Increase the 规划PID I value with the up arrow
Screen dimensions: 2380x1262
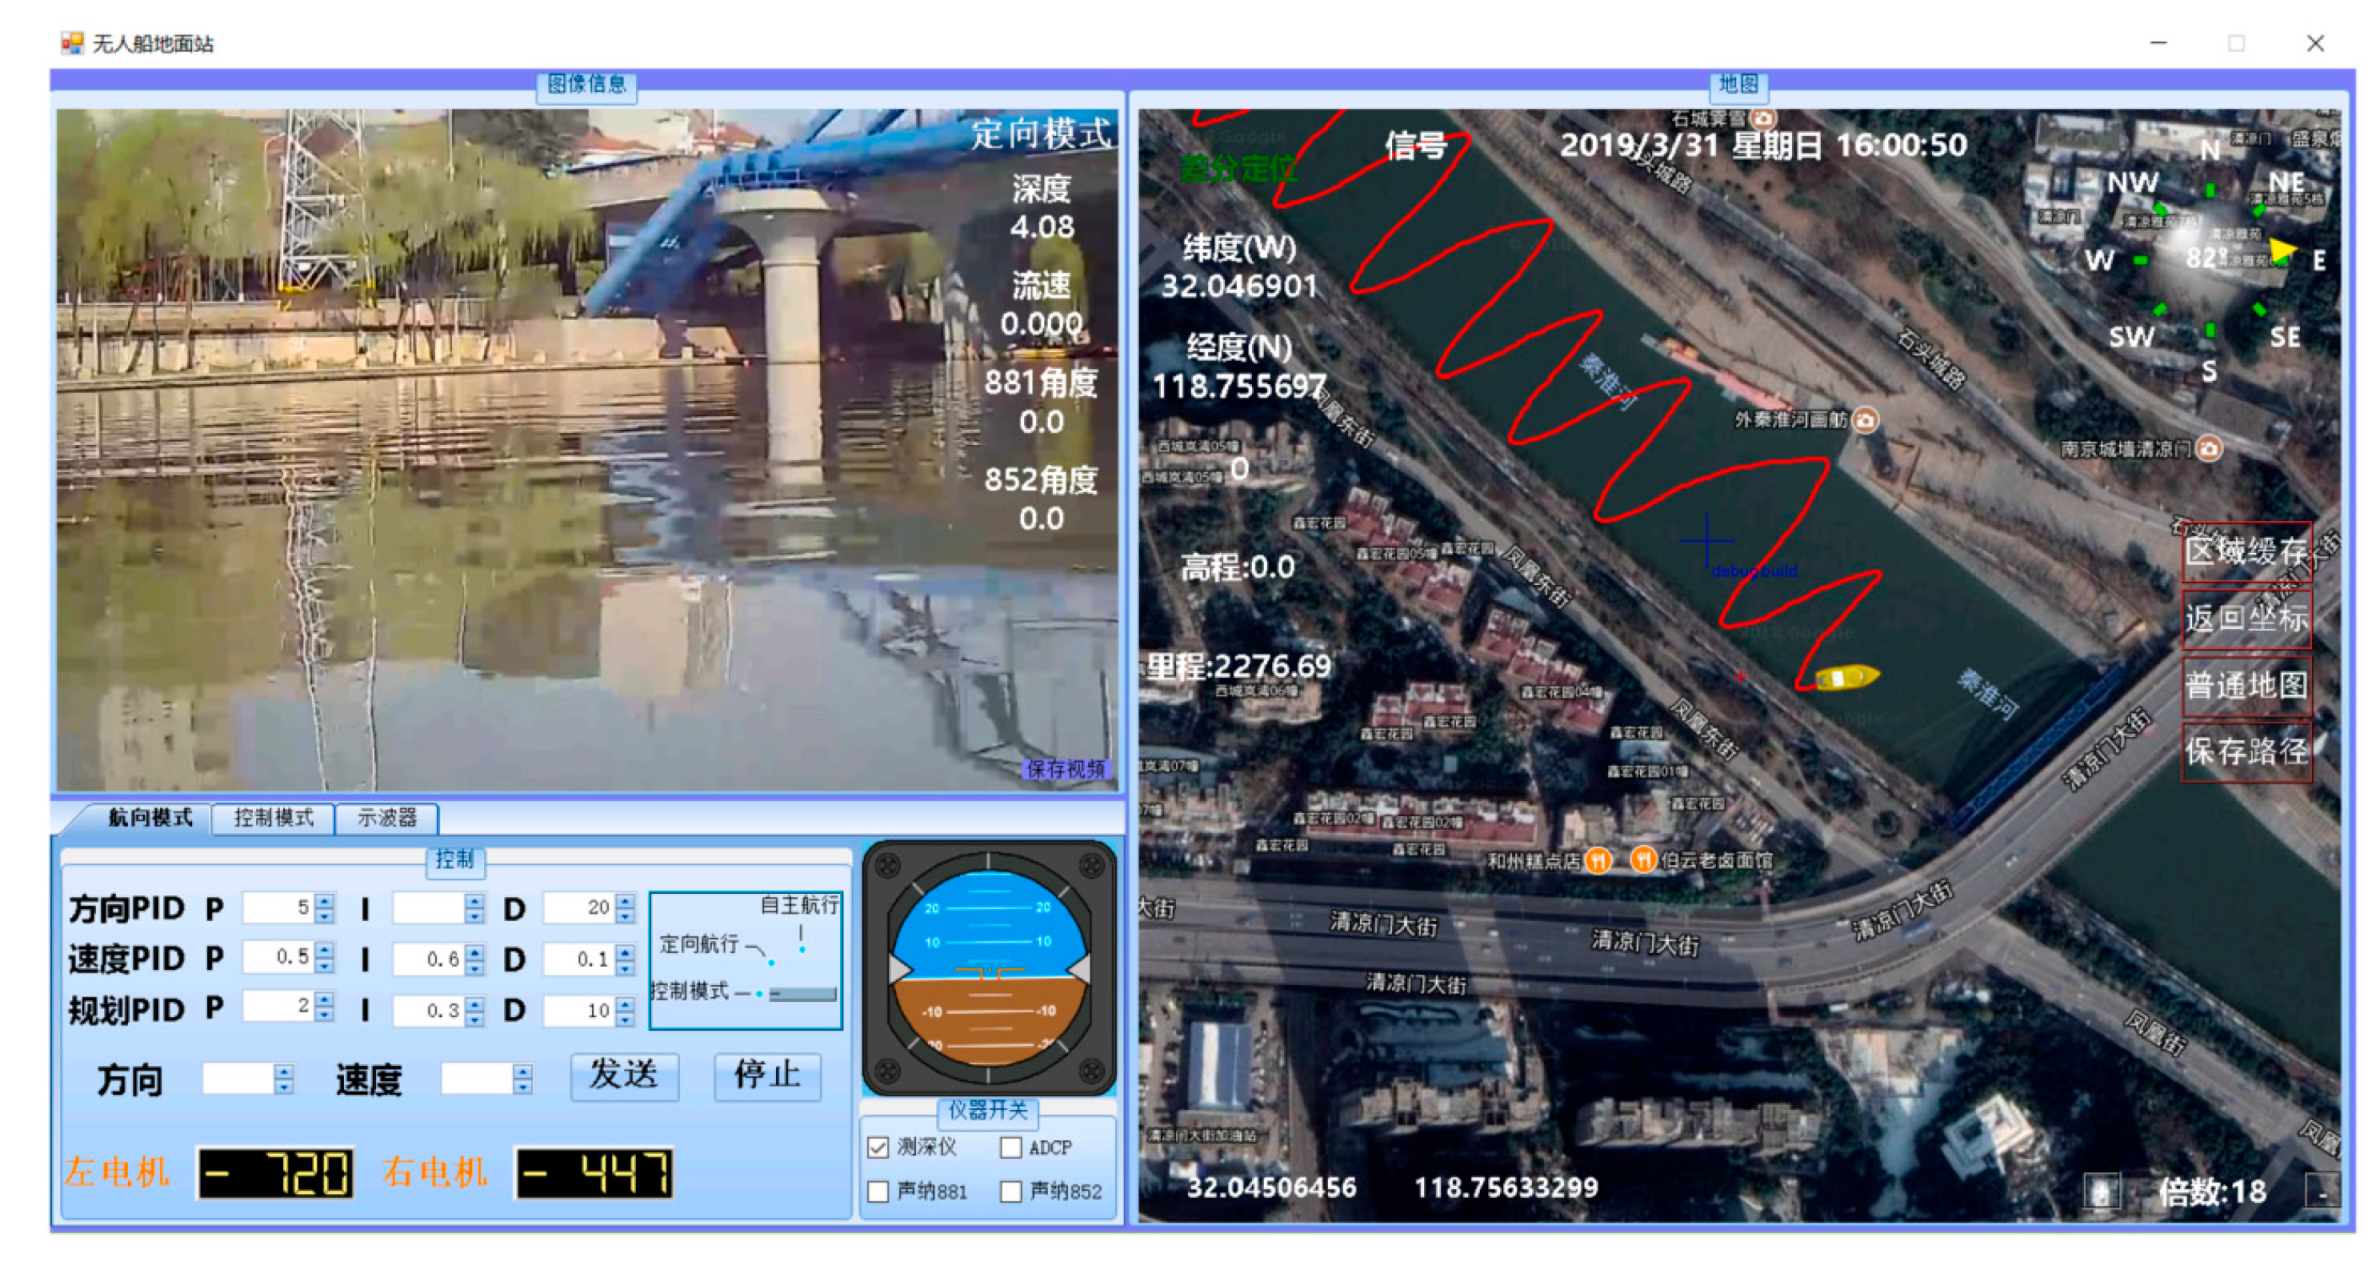[474, 1004]
